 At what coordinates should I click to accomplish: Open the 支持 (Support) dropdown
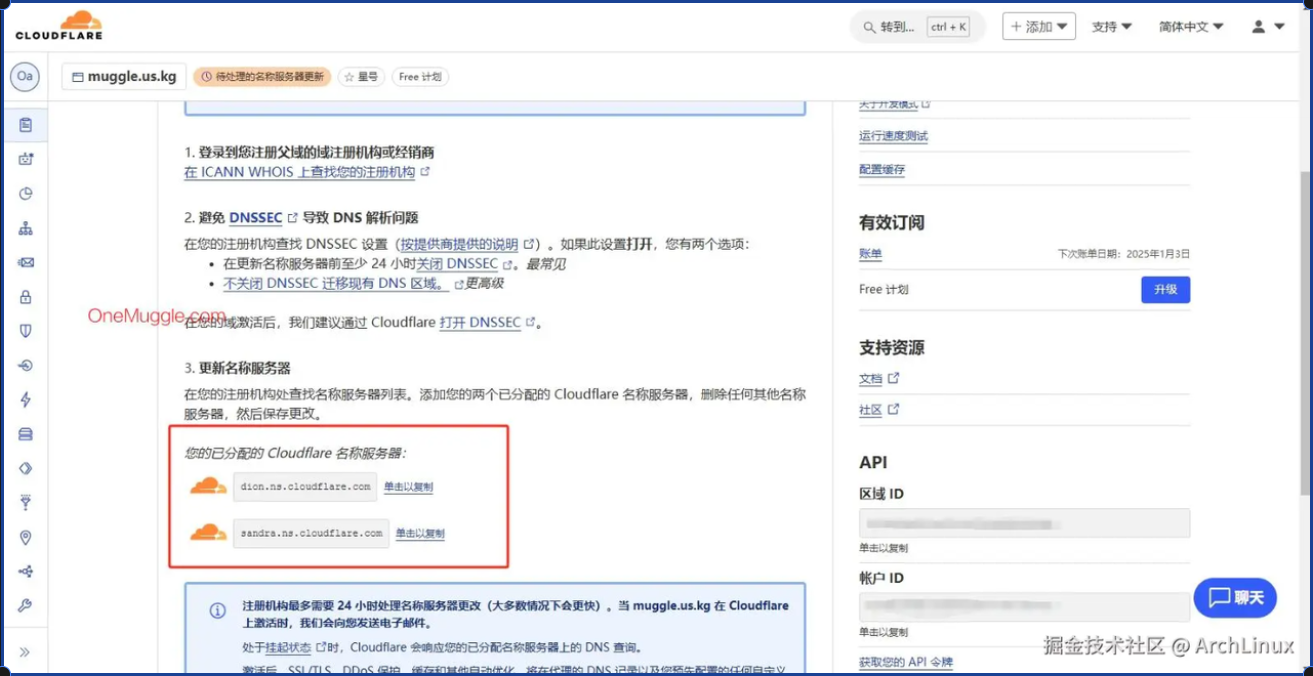coord(1111,27)
